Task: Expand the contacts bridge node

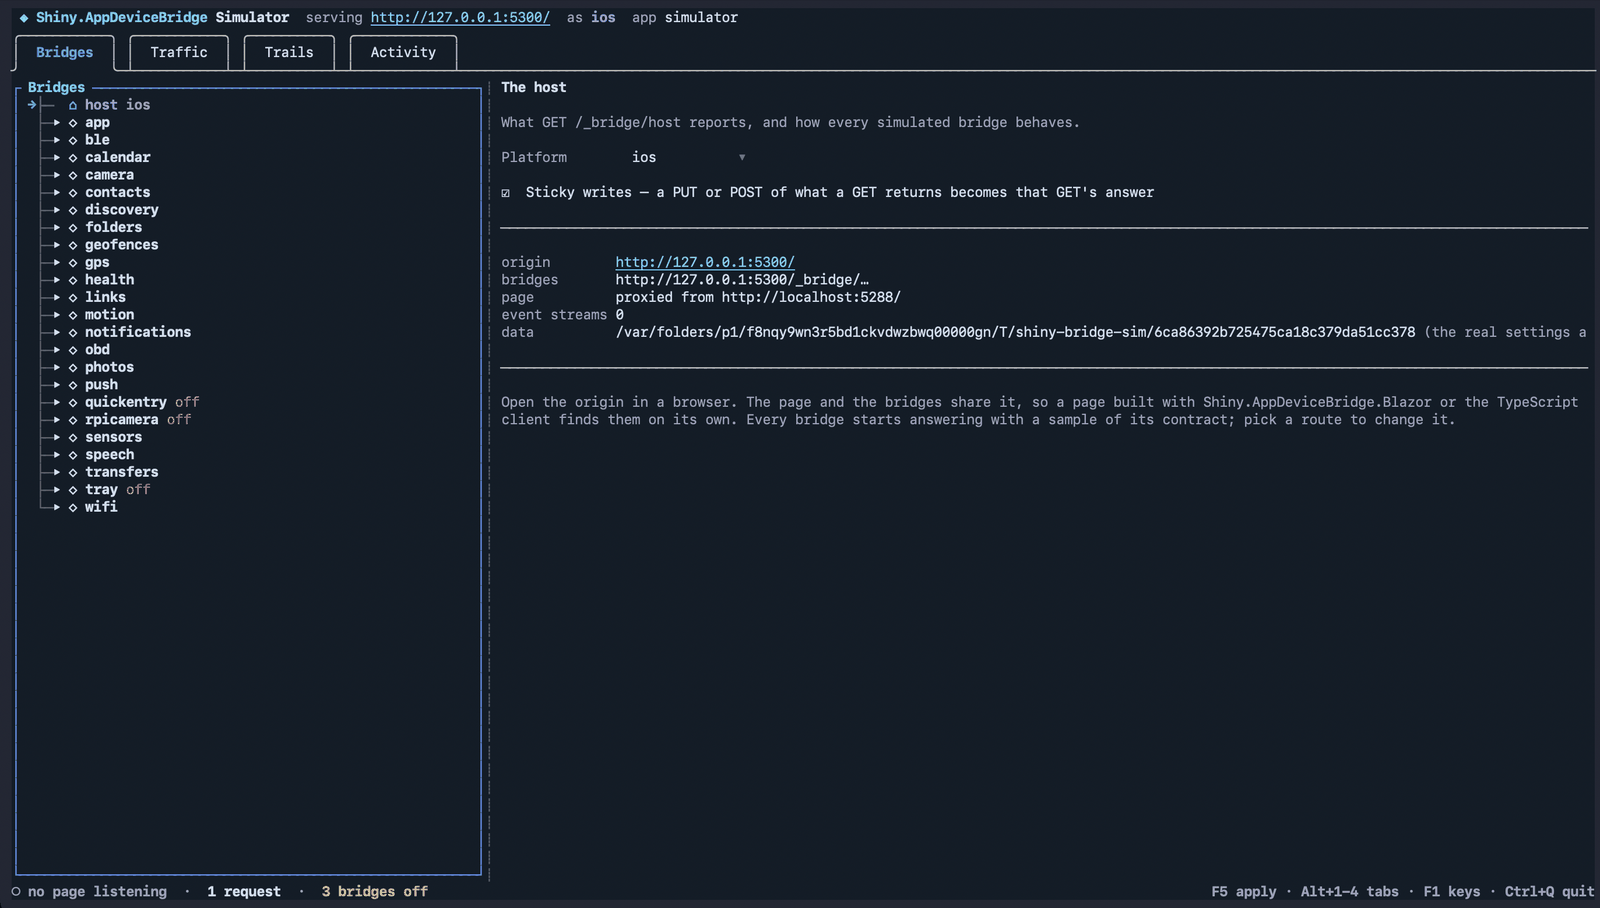Action: pos(57,192)
